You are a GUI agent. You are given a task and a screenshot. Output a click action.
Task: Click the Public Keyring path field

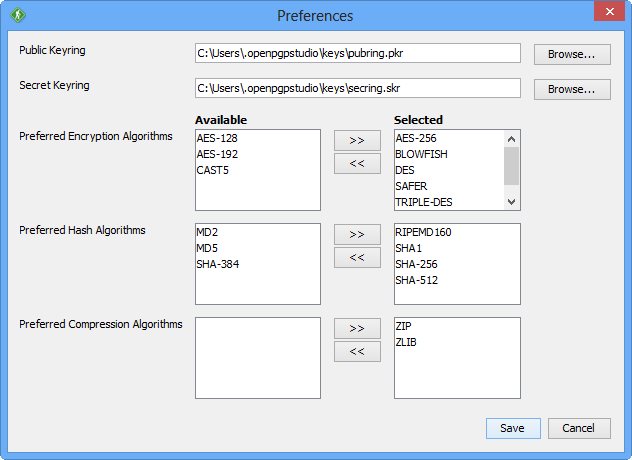[x=358, y=53]
